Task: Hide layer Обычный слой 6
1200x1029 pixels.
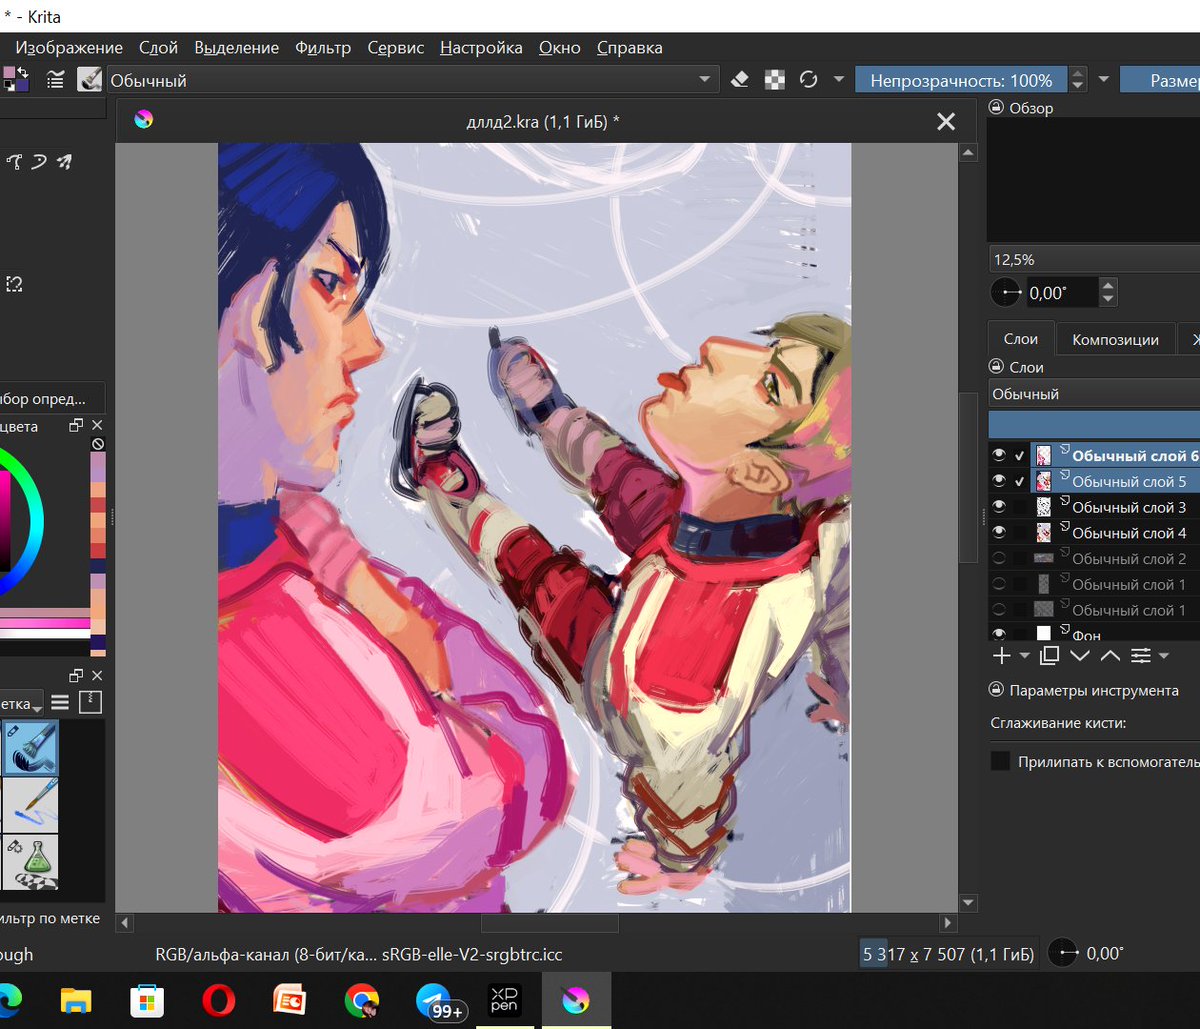Action: pos(999,455)
